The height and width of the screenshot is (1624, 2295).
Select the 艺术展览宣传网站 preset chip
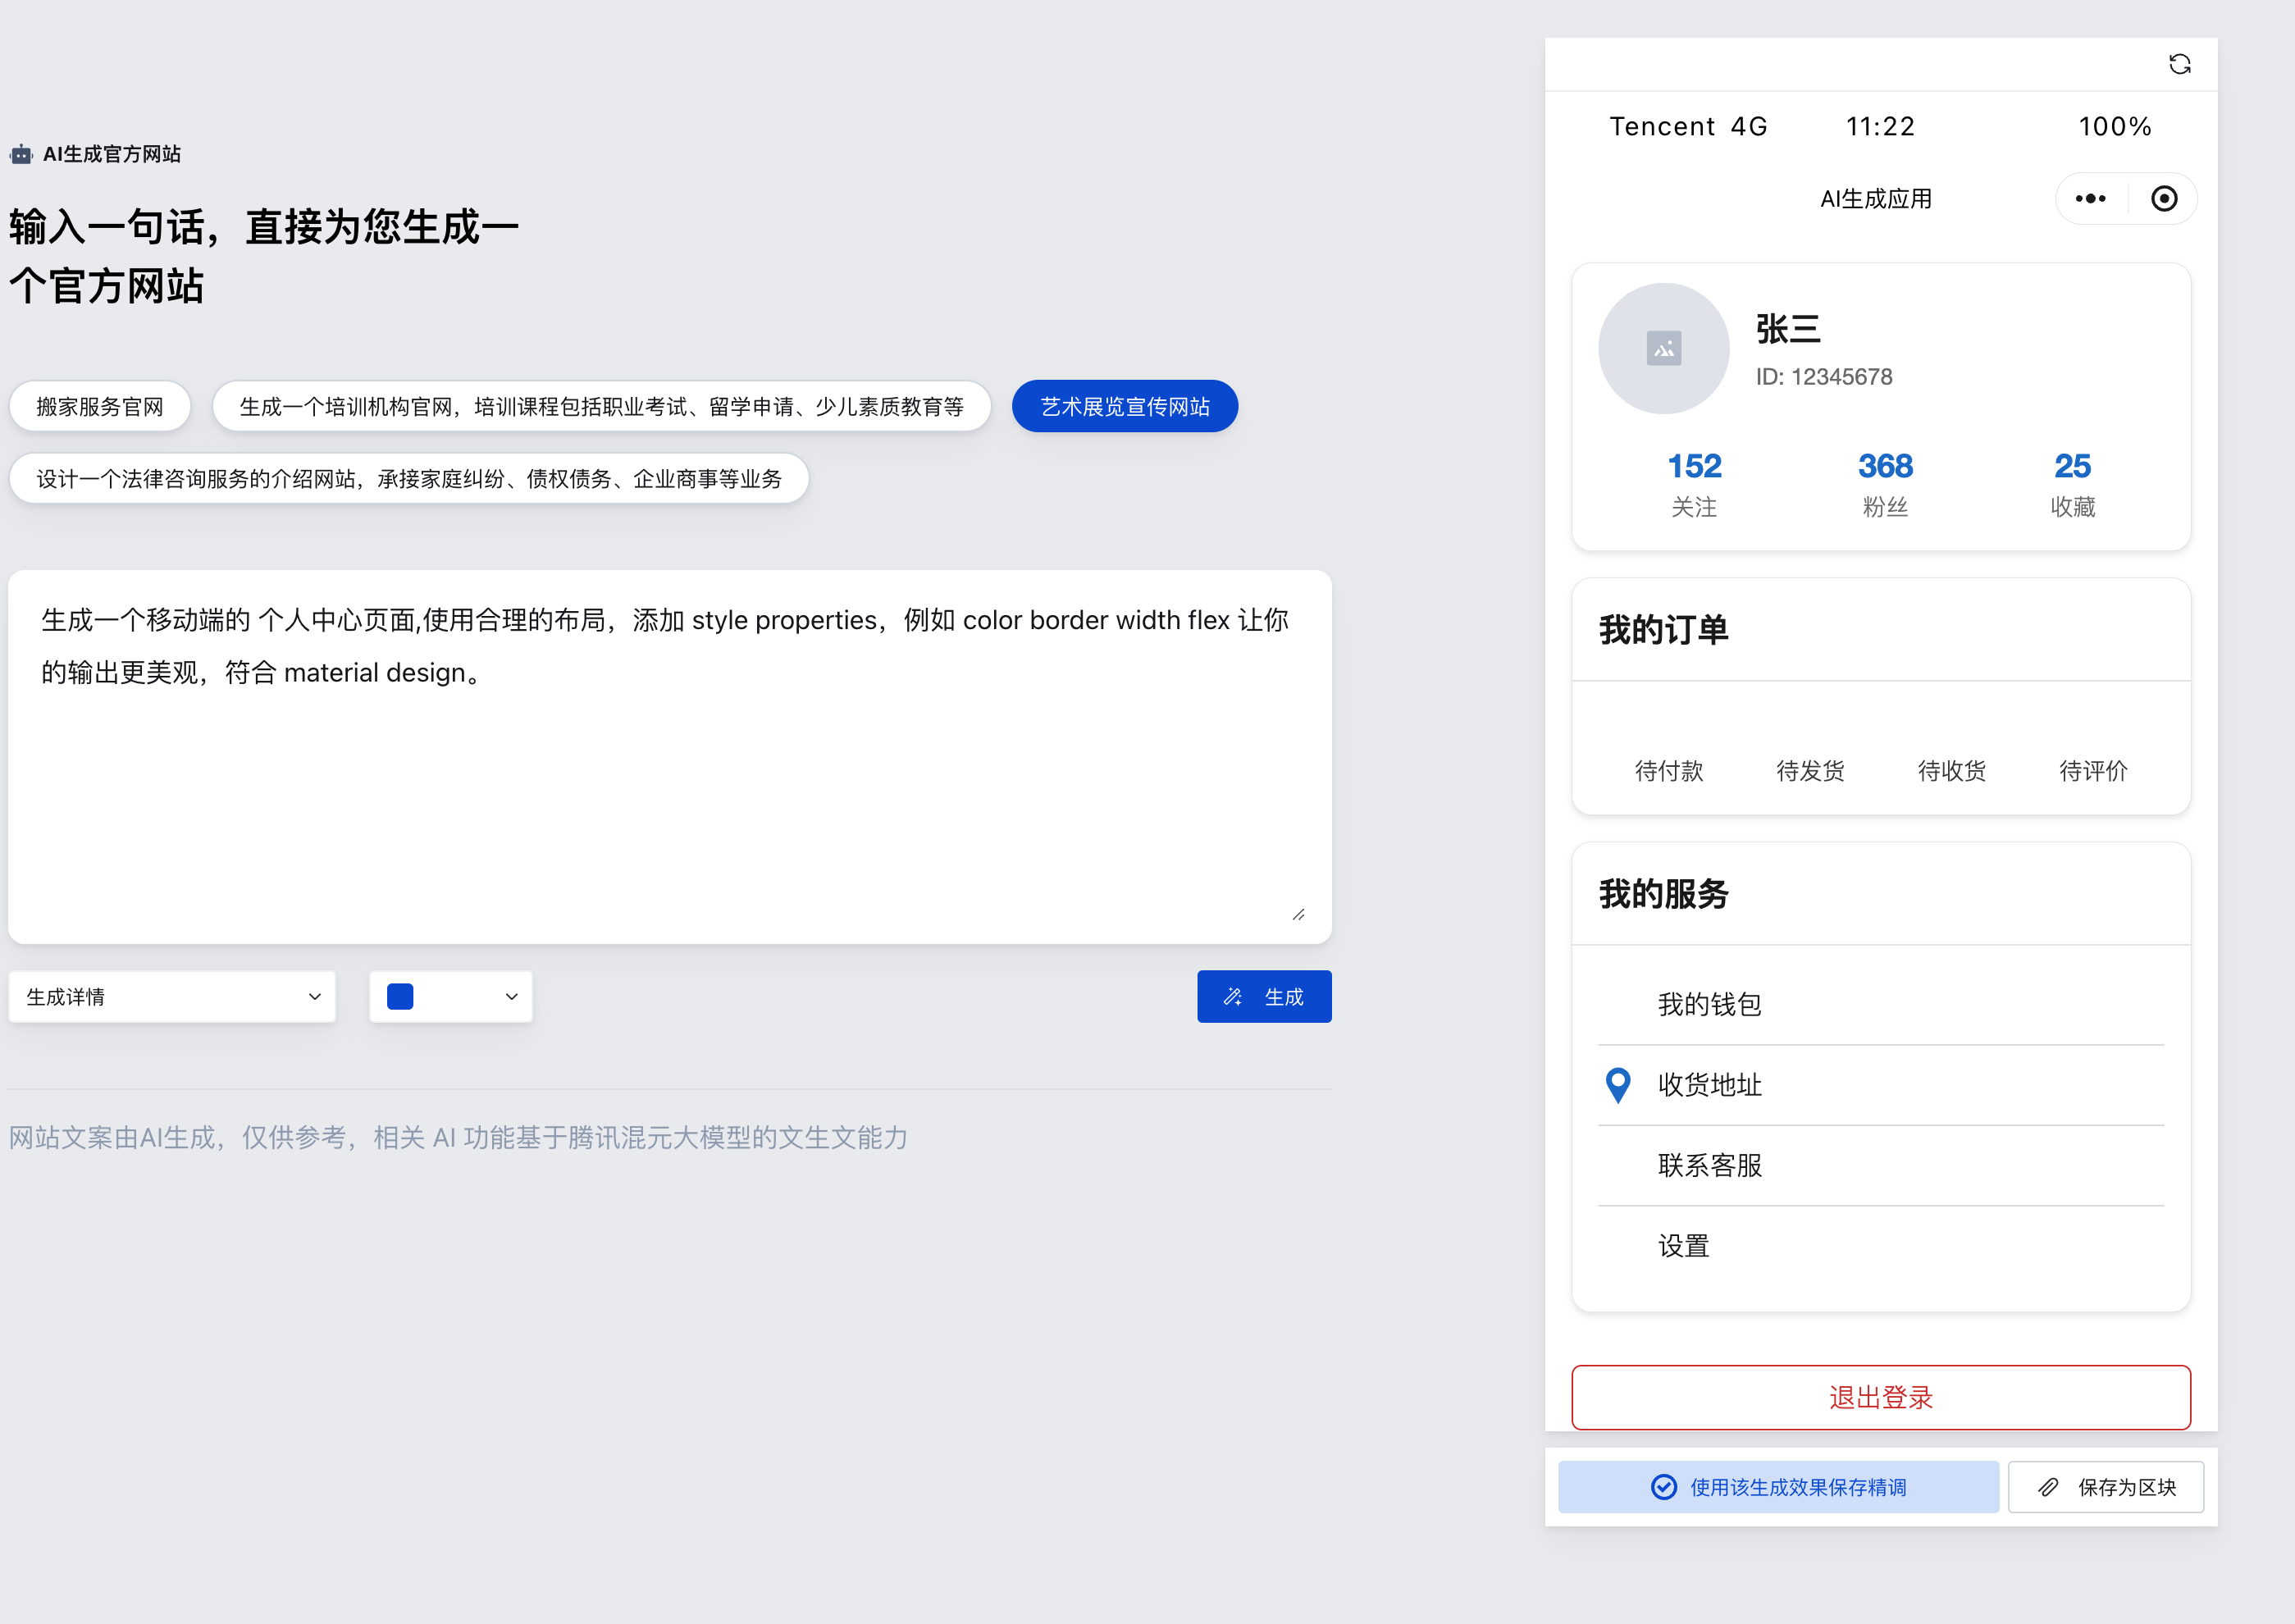pyautogui.click(x=1124, y=407)
